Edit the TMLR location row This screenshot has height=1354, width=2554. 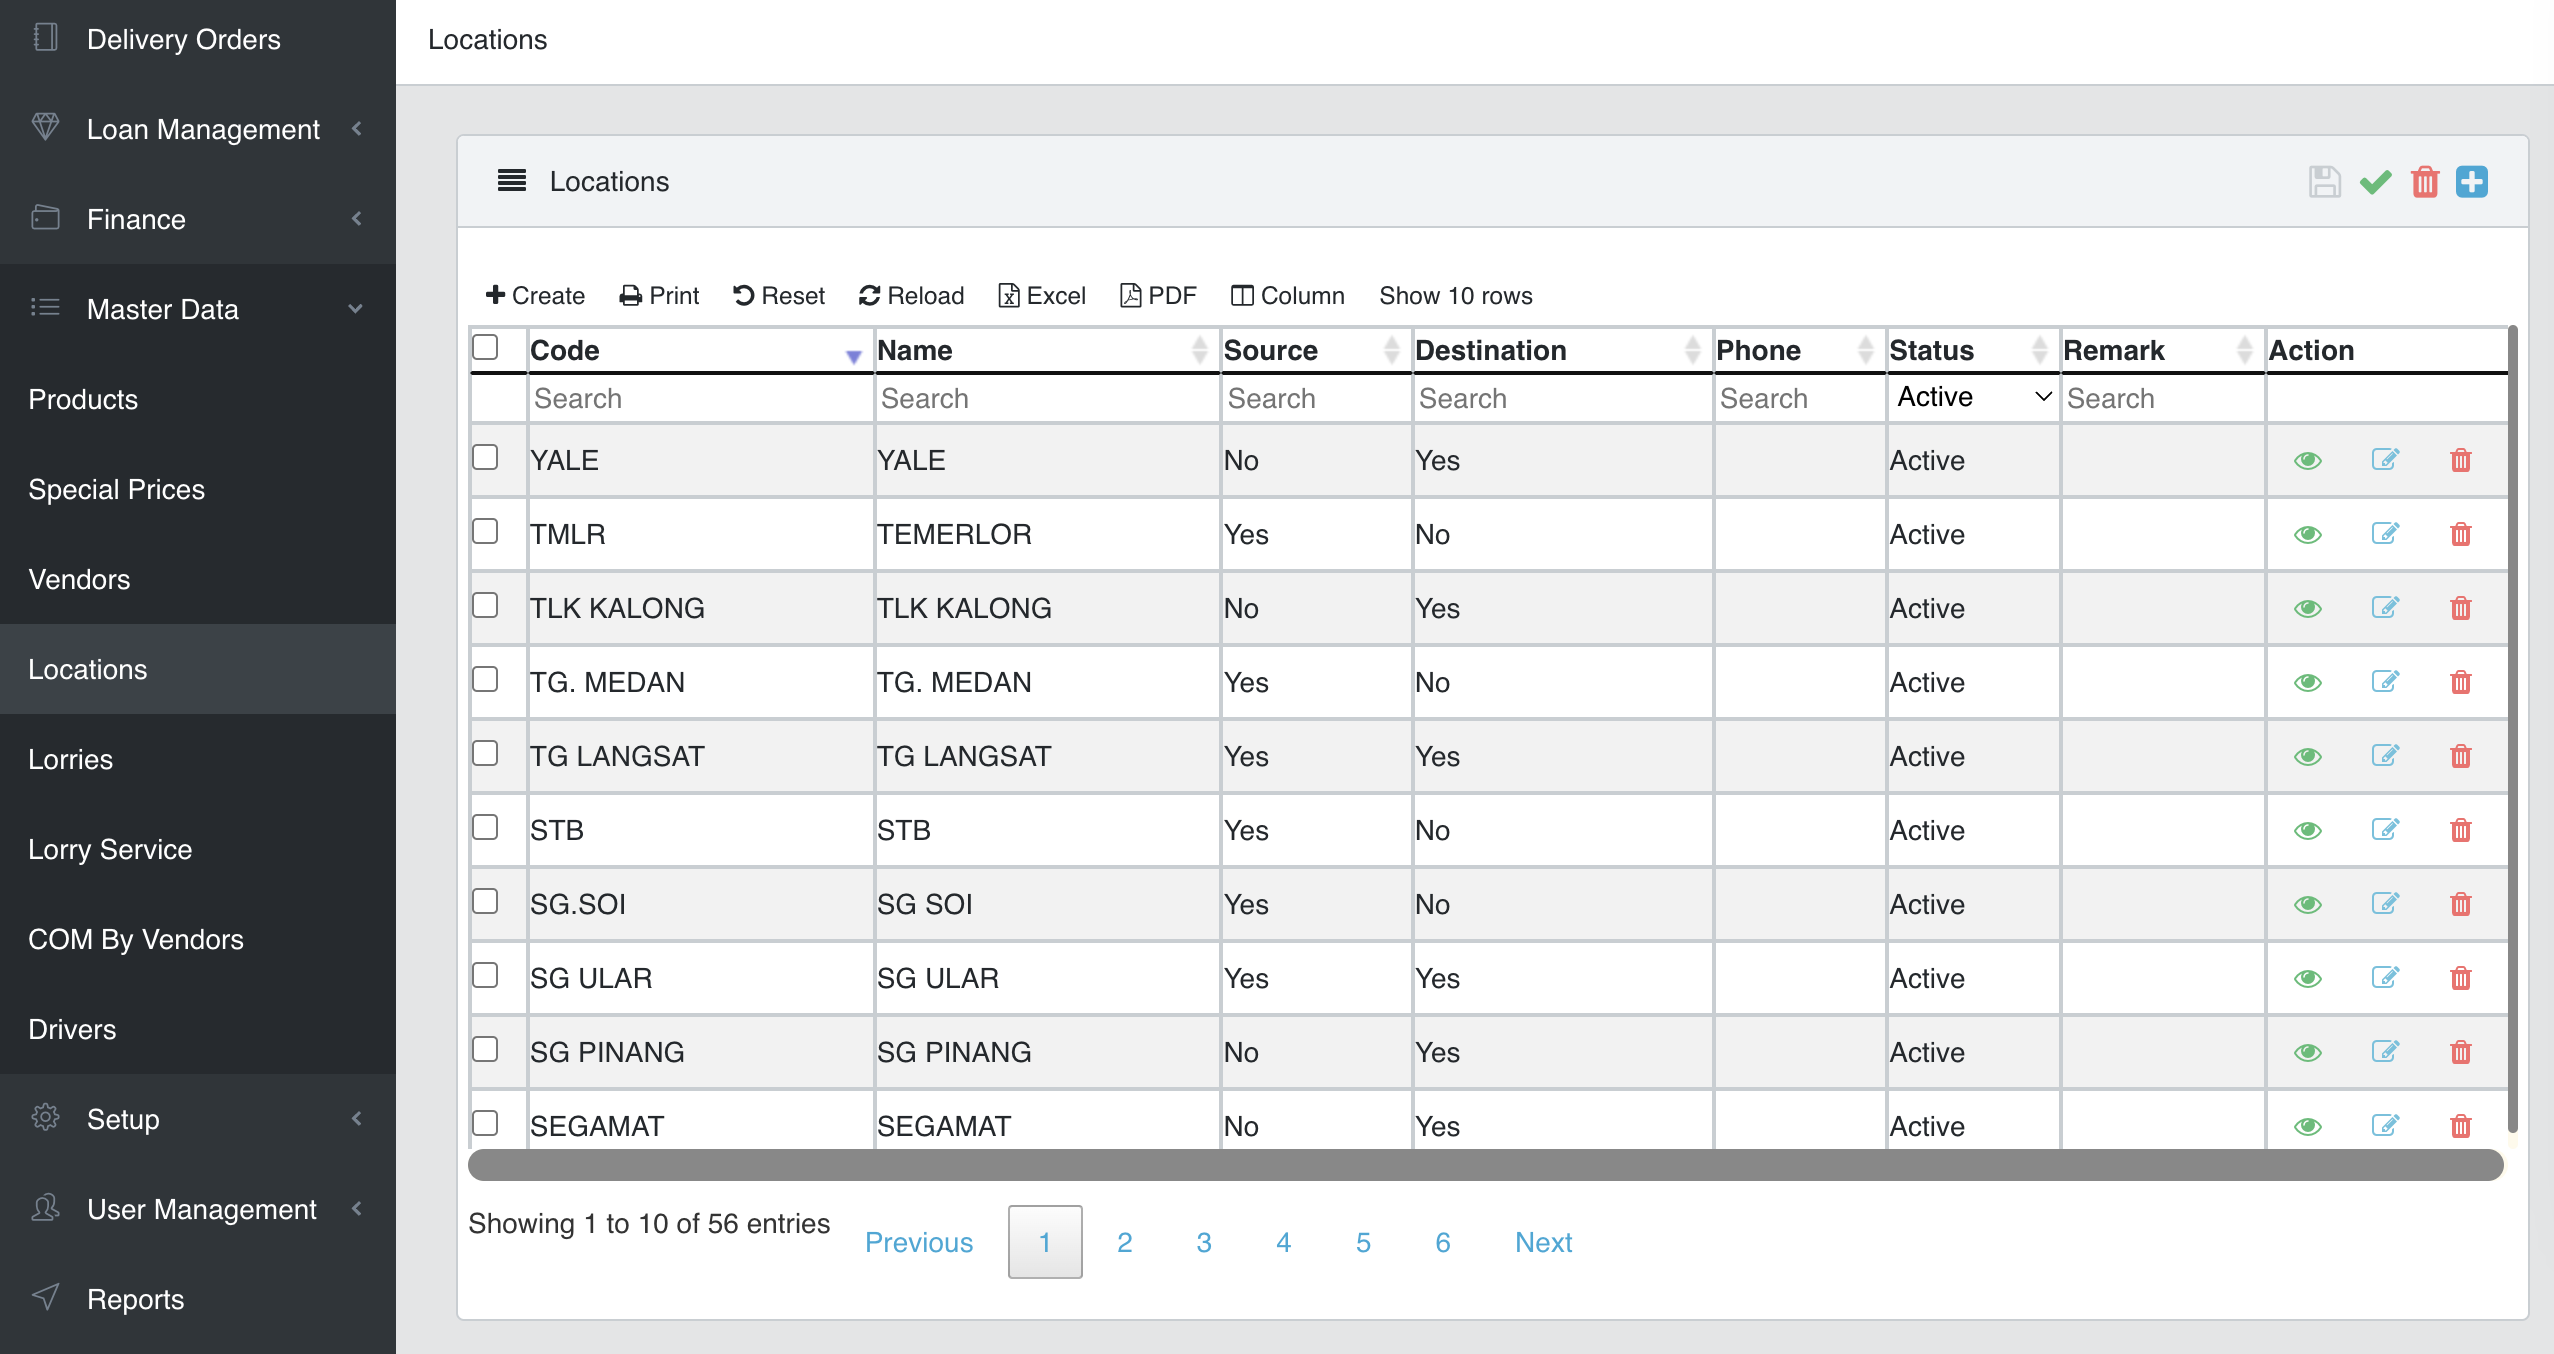click(x=2385, y=534)
